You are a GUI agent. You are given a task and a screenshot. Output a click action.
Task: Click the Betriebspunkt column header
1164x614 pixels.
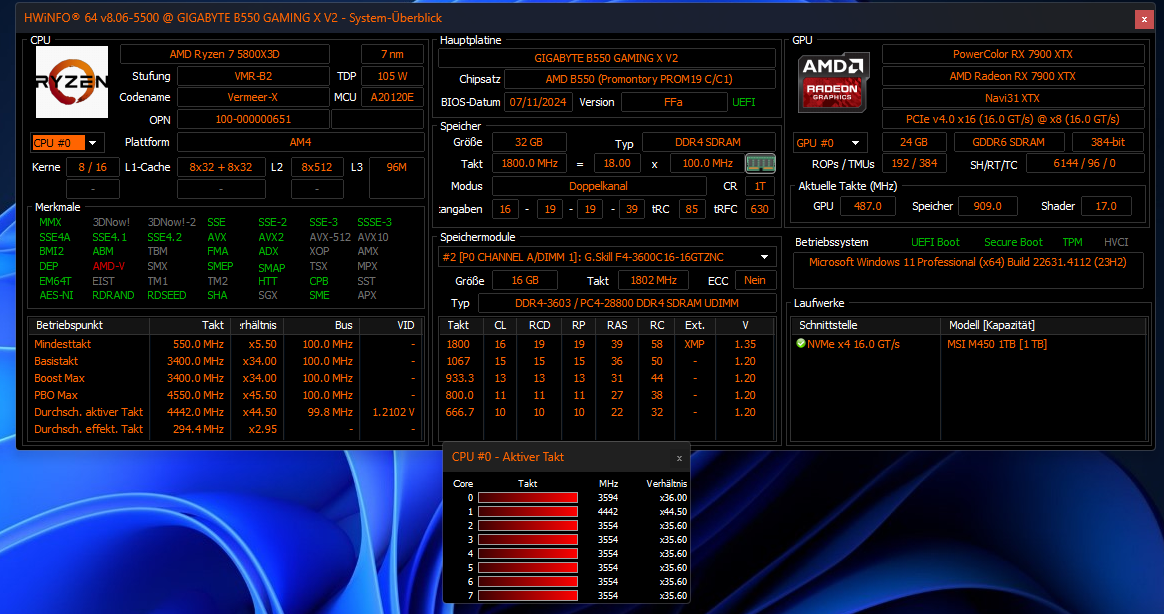89,325
